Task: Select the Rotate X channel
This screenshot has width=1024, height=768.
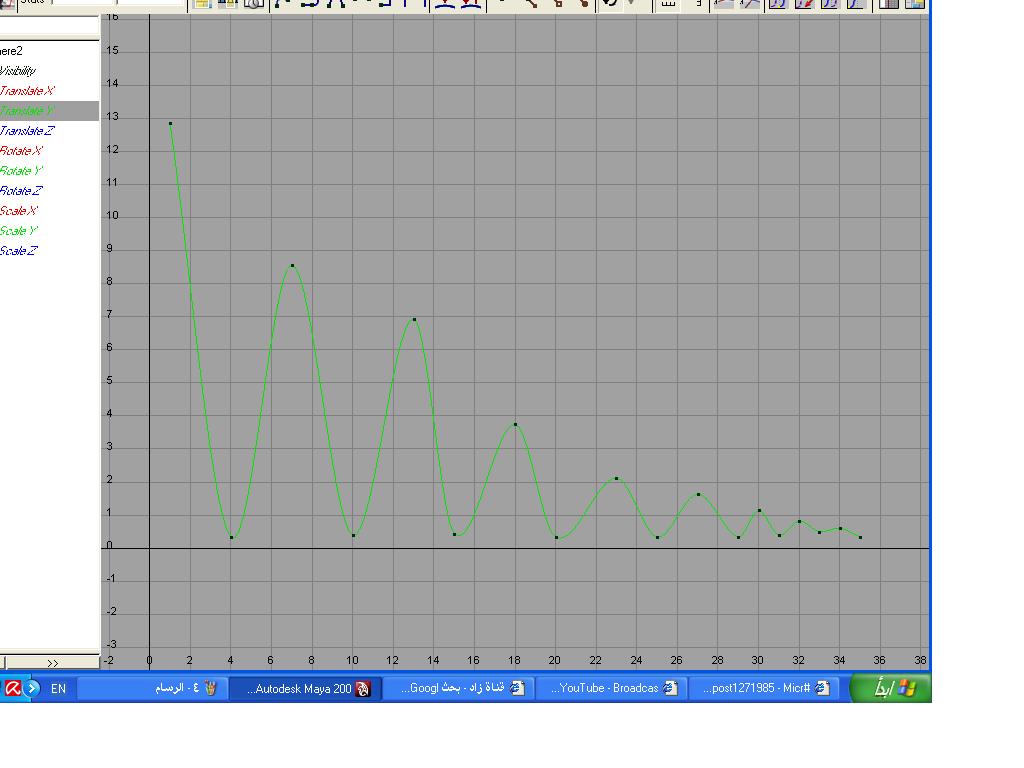Action: pyautogui.click(x=21, y=151)
